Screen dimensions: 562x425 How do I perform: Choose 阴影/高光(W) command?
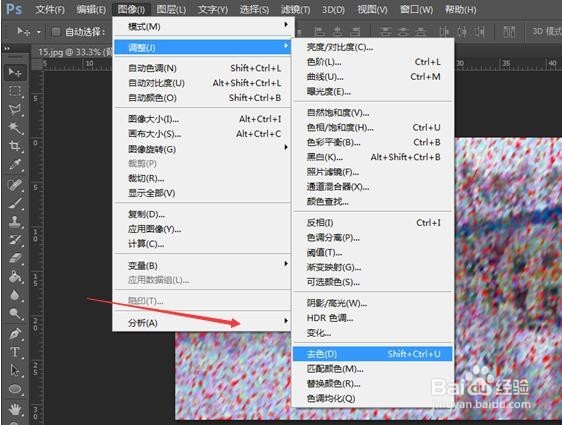click(x=373, y=303)
